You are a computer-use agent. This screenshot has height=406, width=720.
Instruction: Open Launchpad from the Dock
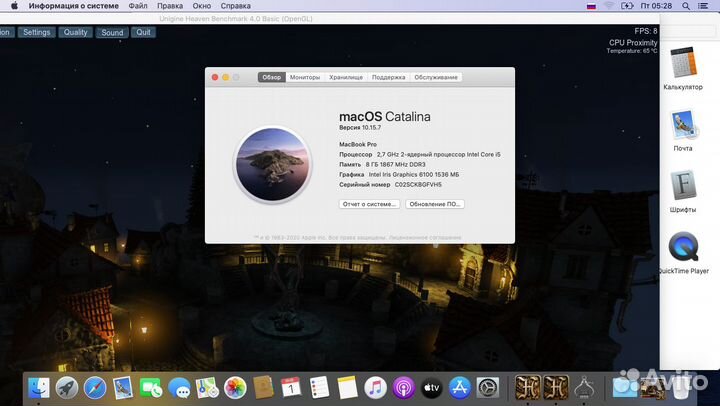tap(67, 388)
